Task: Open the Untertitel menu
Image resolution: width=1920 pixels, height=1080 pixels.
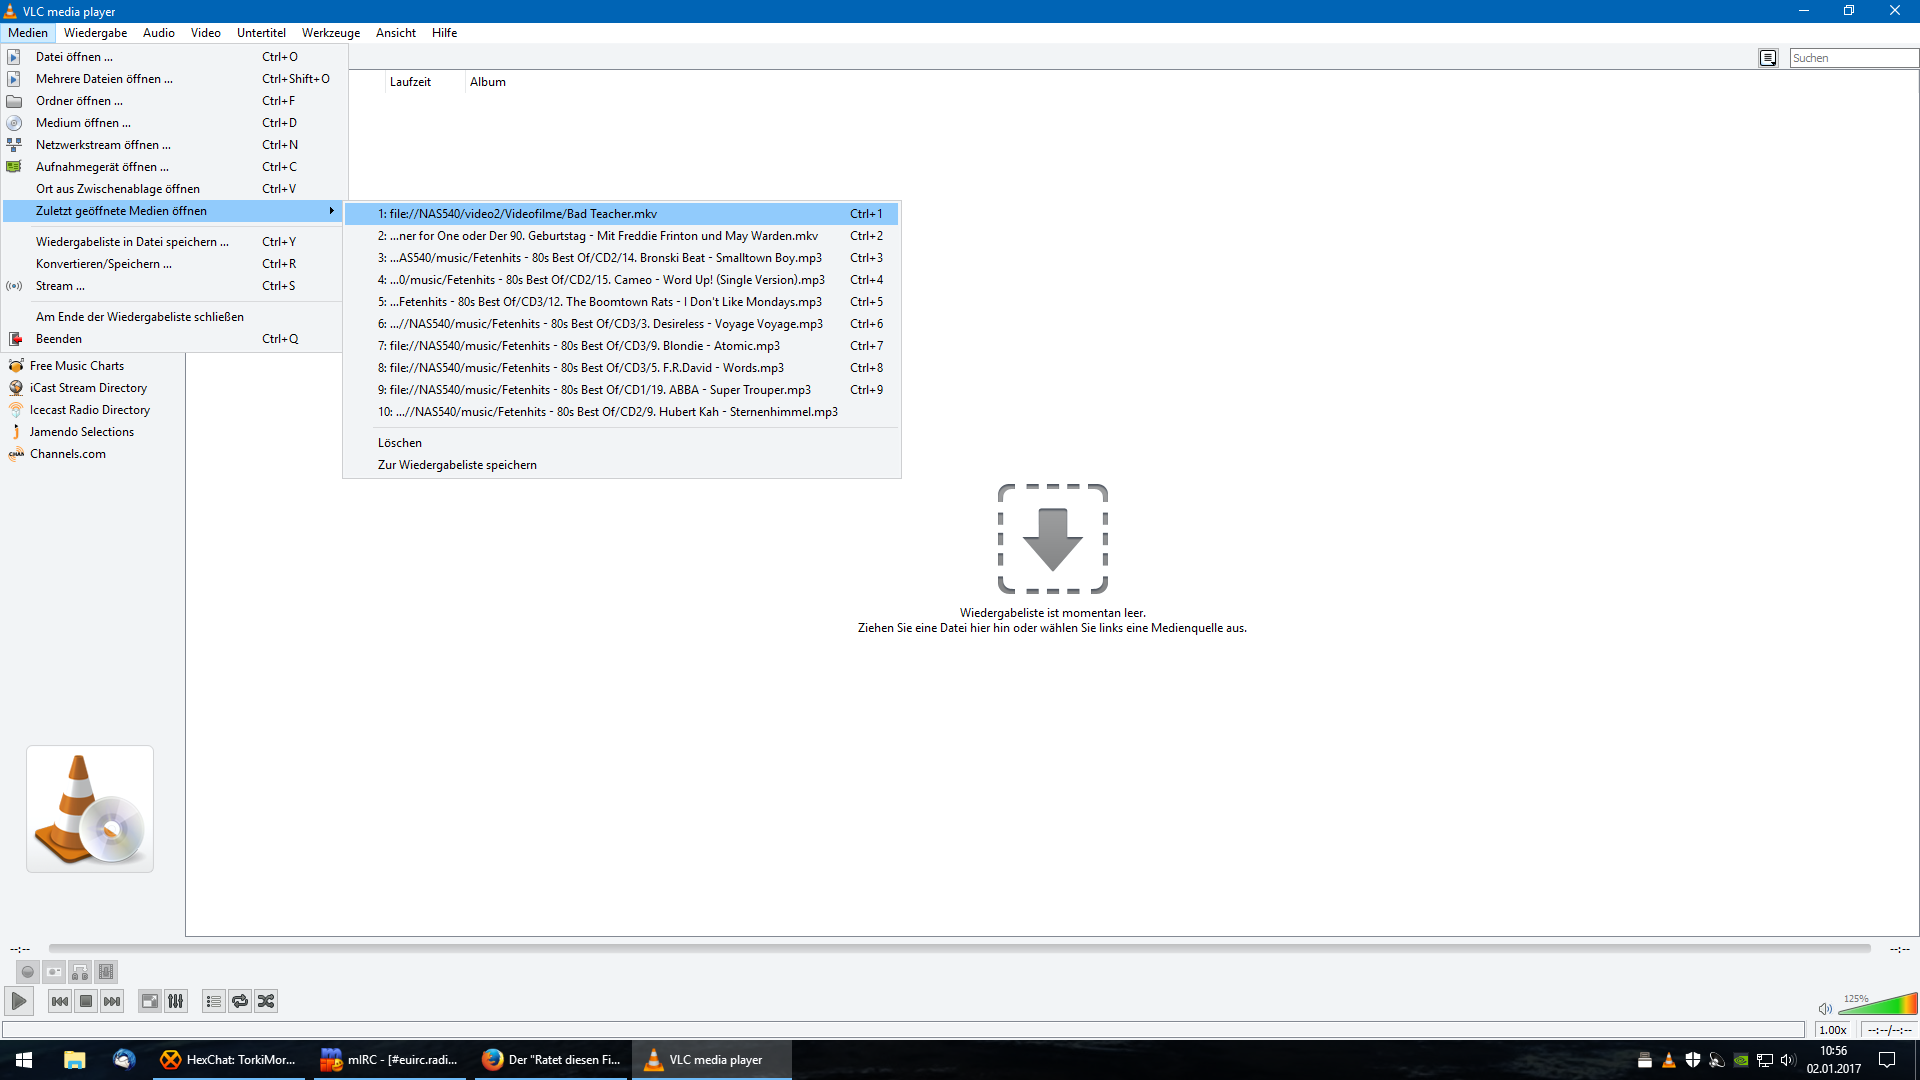Action: coord(261,33)
